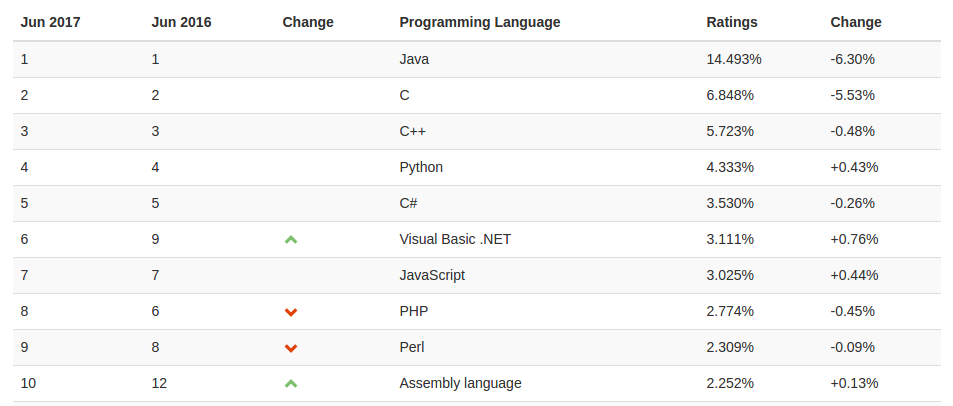Select the 'C#' language cell
The width and height of the screenshot is (953, 406).
click(x=408, y=203)
